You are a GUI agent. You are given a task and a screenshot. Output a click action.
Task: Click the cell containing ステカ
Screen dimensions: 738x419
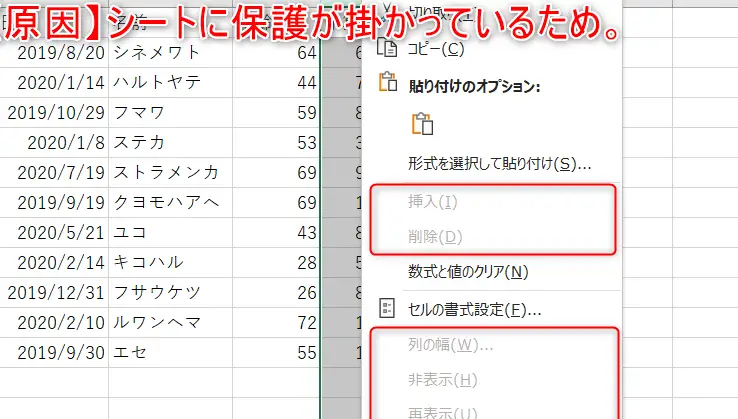(x=140, y=142)
